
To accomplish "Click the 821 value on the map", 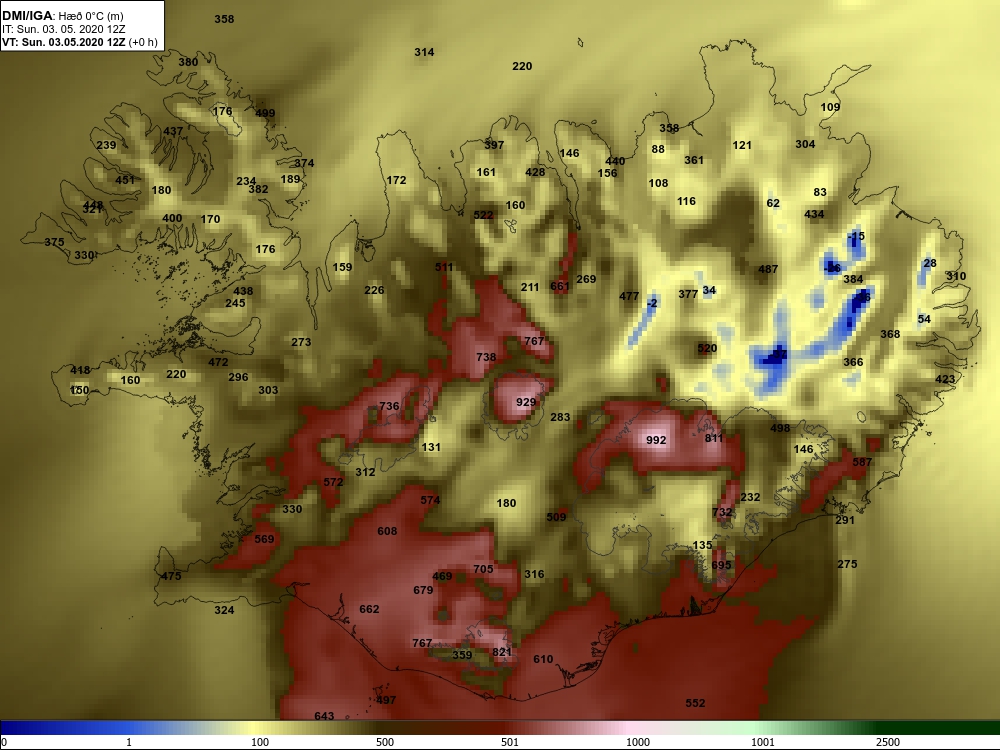I will tap(502, 652).
